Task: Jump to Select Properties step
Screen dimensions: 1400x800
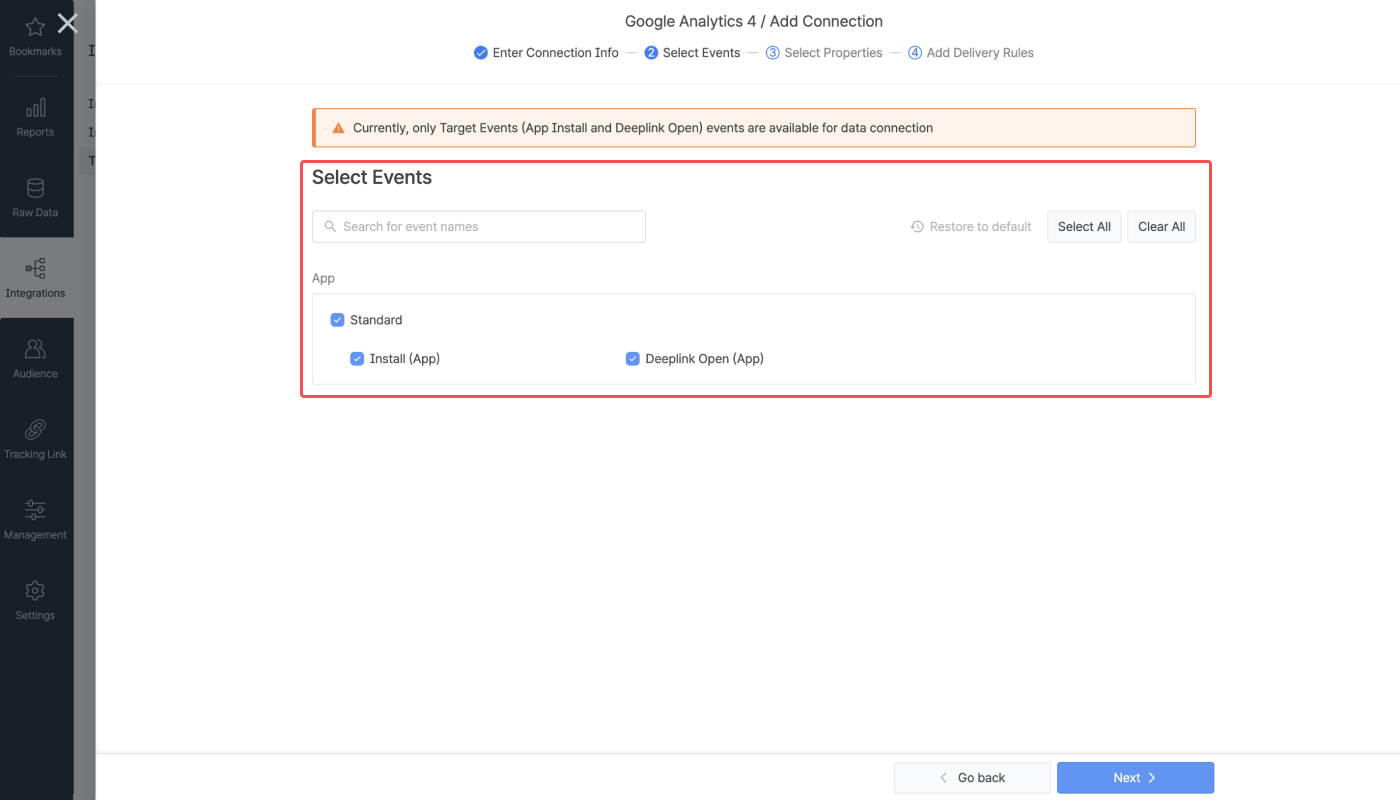Action: coord(824,53)
